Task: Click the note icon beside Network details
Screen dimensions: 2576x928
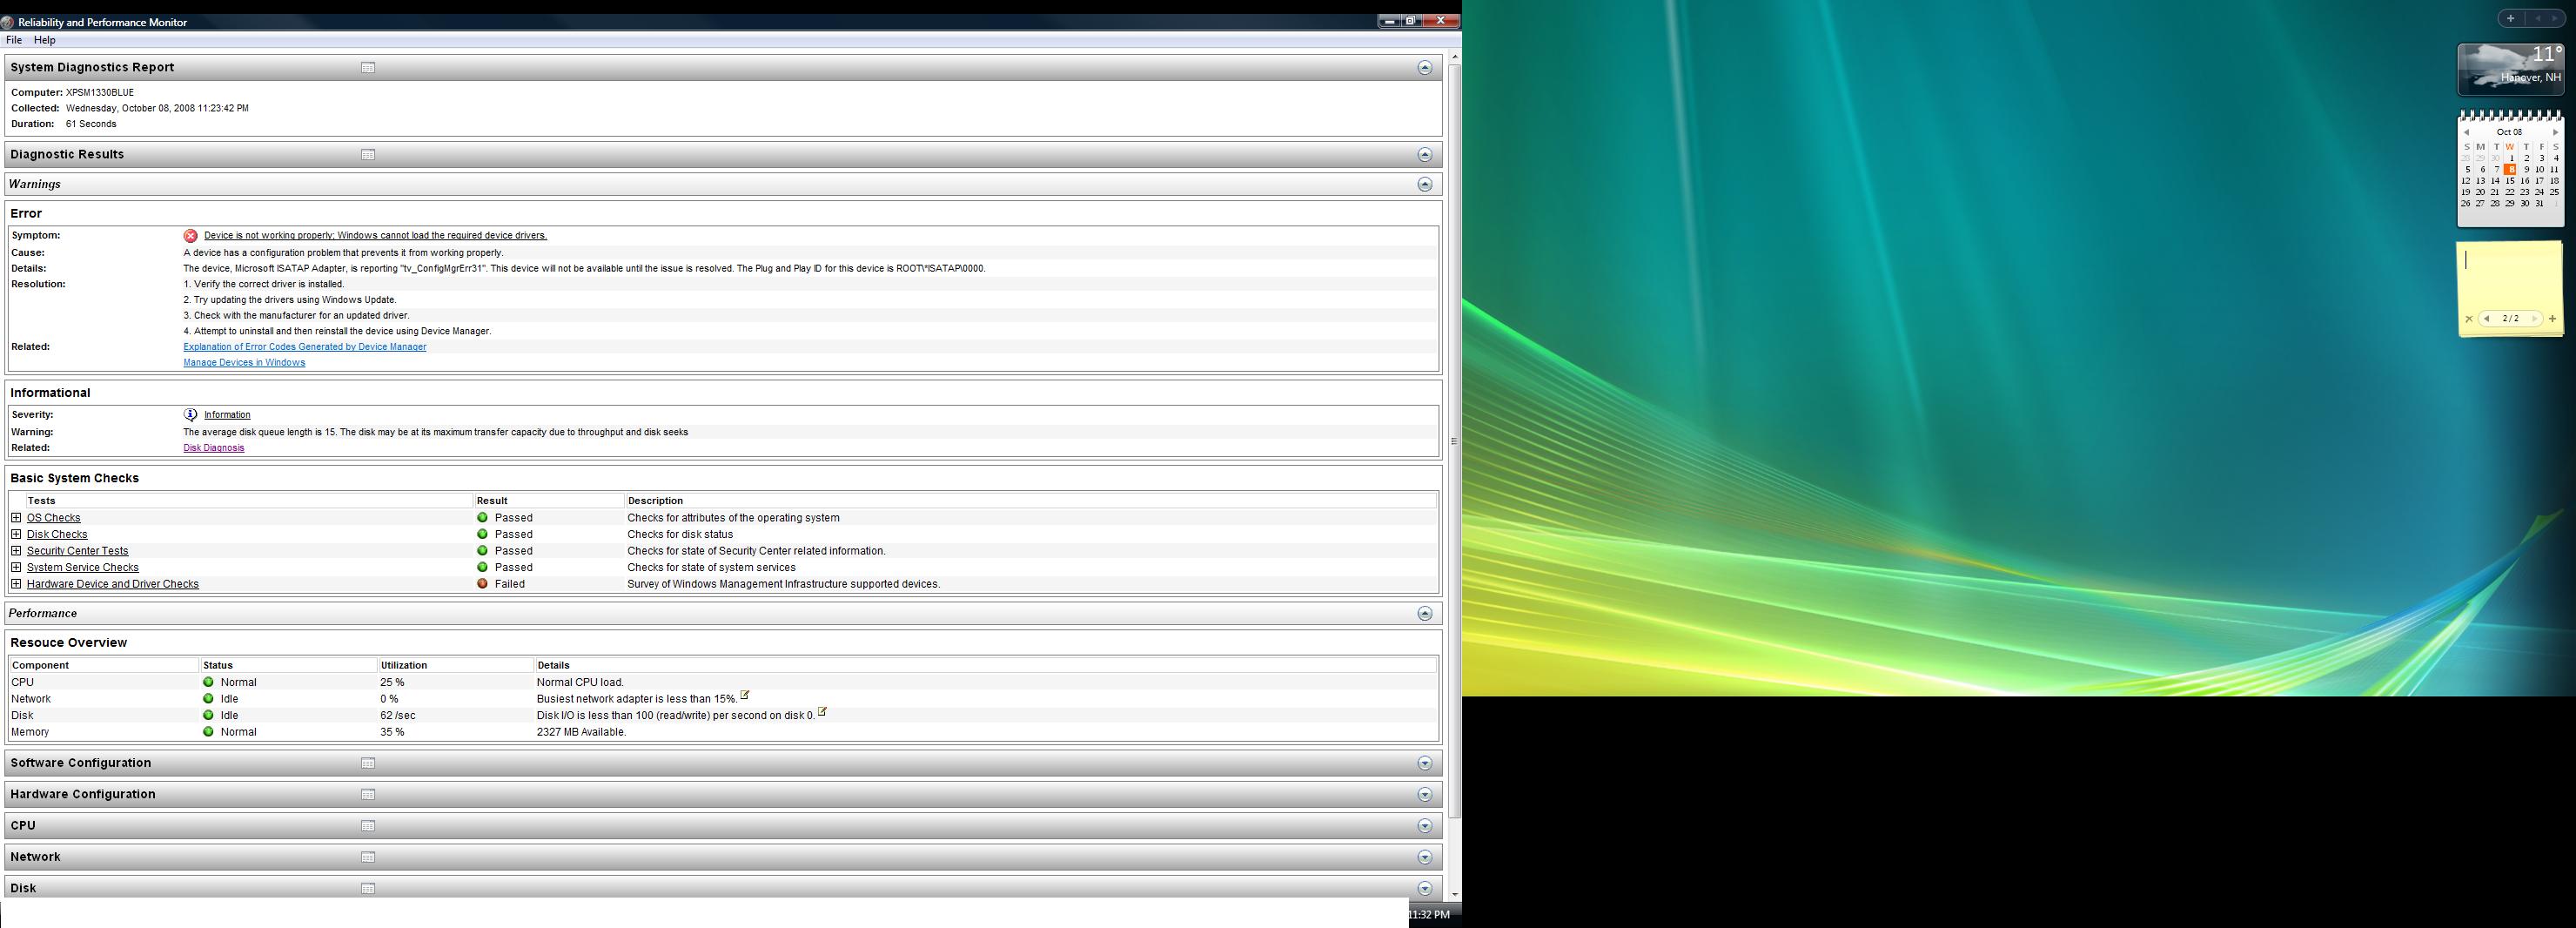Action: tap(745, 696)
